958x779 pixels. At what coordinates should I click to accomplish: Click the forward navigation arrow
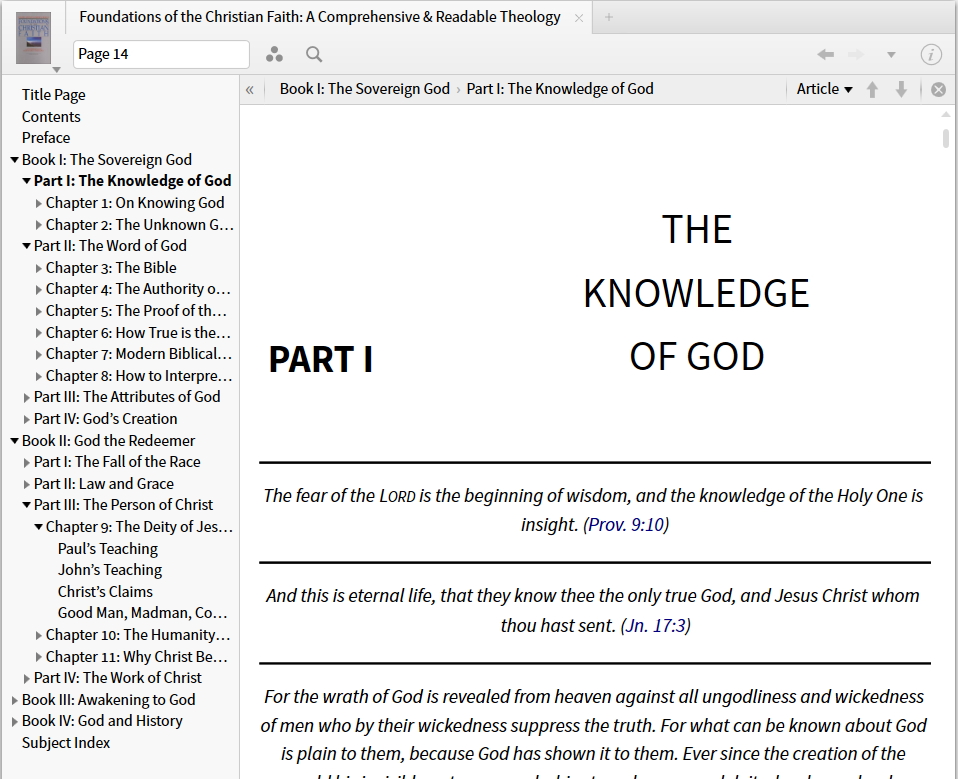pyautogui.click(x=856, y=55)
